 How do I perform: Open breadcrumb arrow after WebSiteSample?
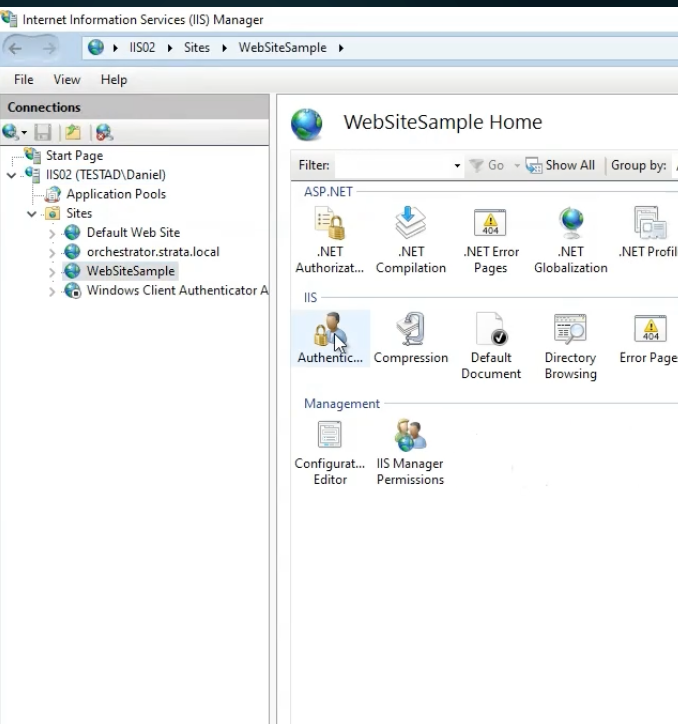point(341,48)
